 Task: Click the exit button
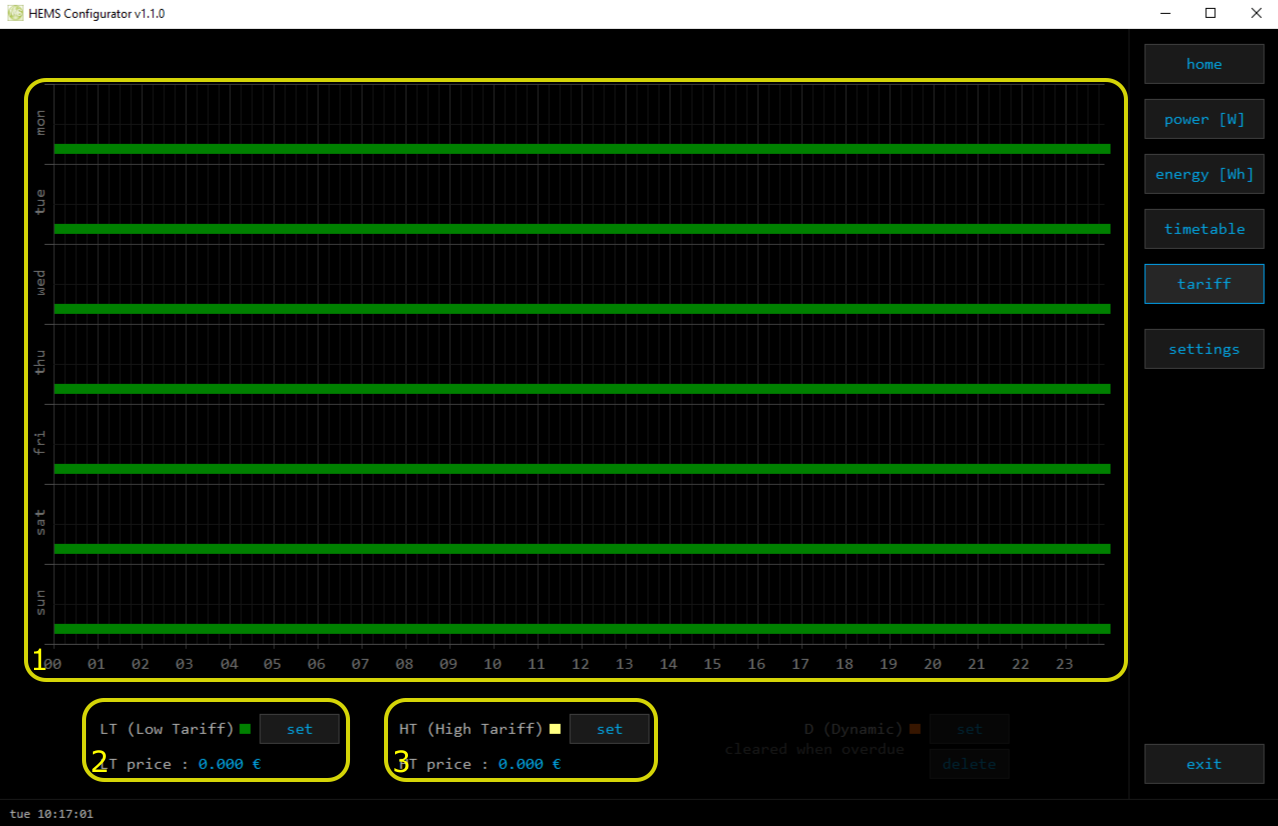1204,764
